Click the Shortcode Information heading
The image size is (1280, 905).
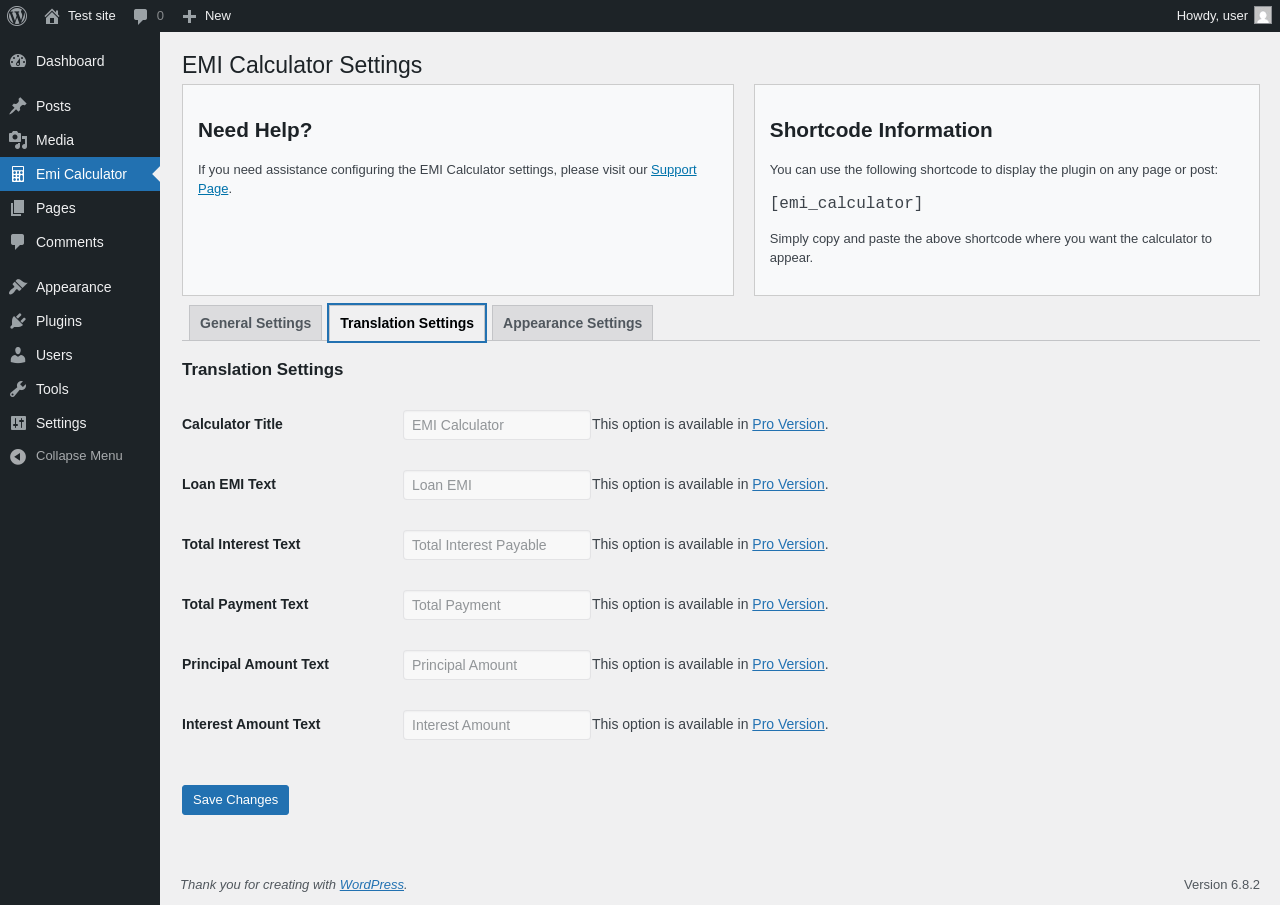[881, 130]
